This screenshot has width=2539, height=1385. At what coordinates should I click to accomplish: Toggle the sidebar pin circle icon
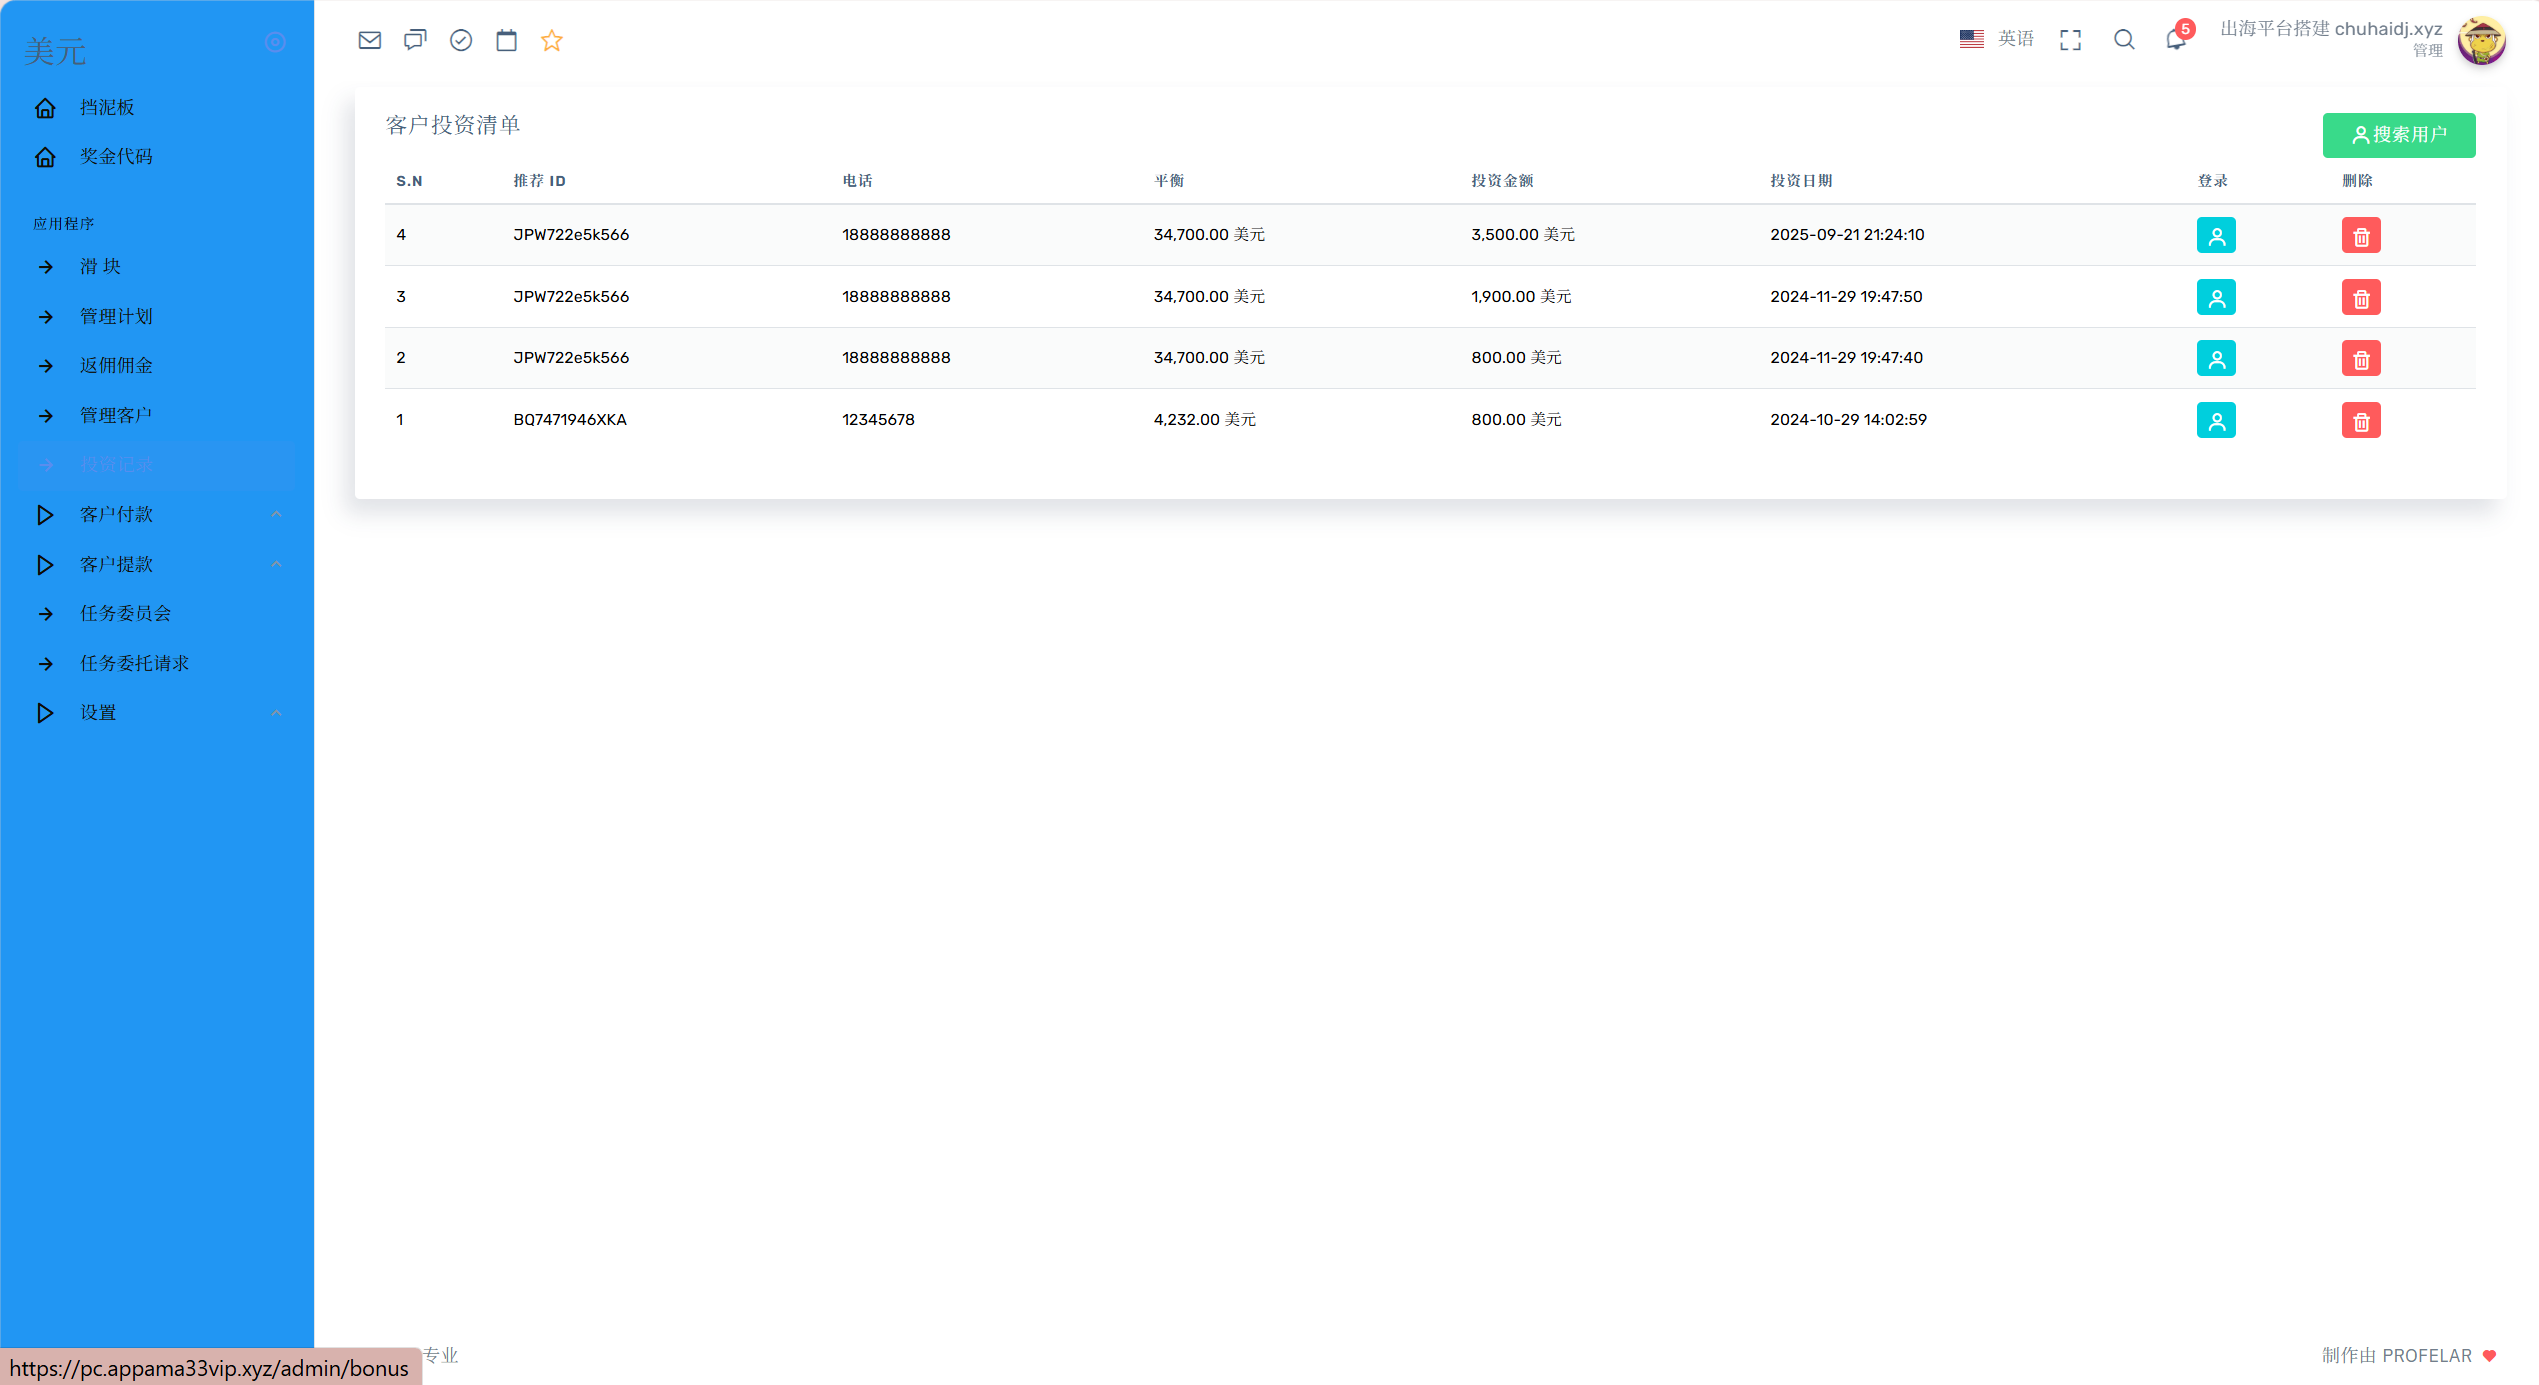[x=276, y=42]
